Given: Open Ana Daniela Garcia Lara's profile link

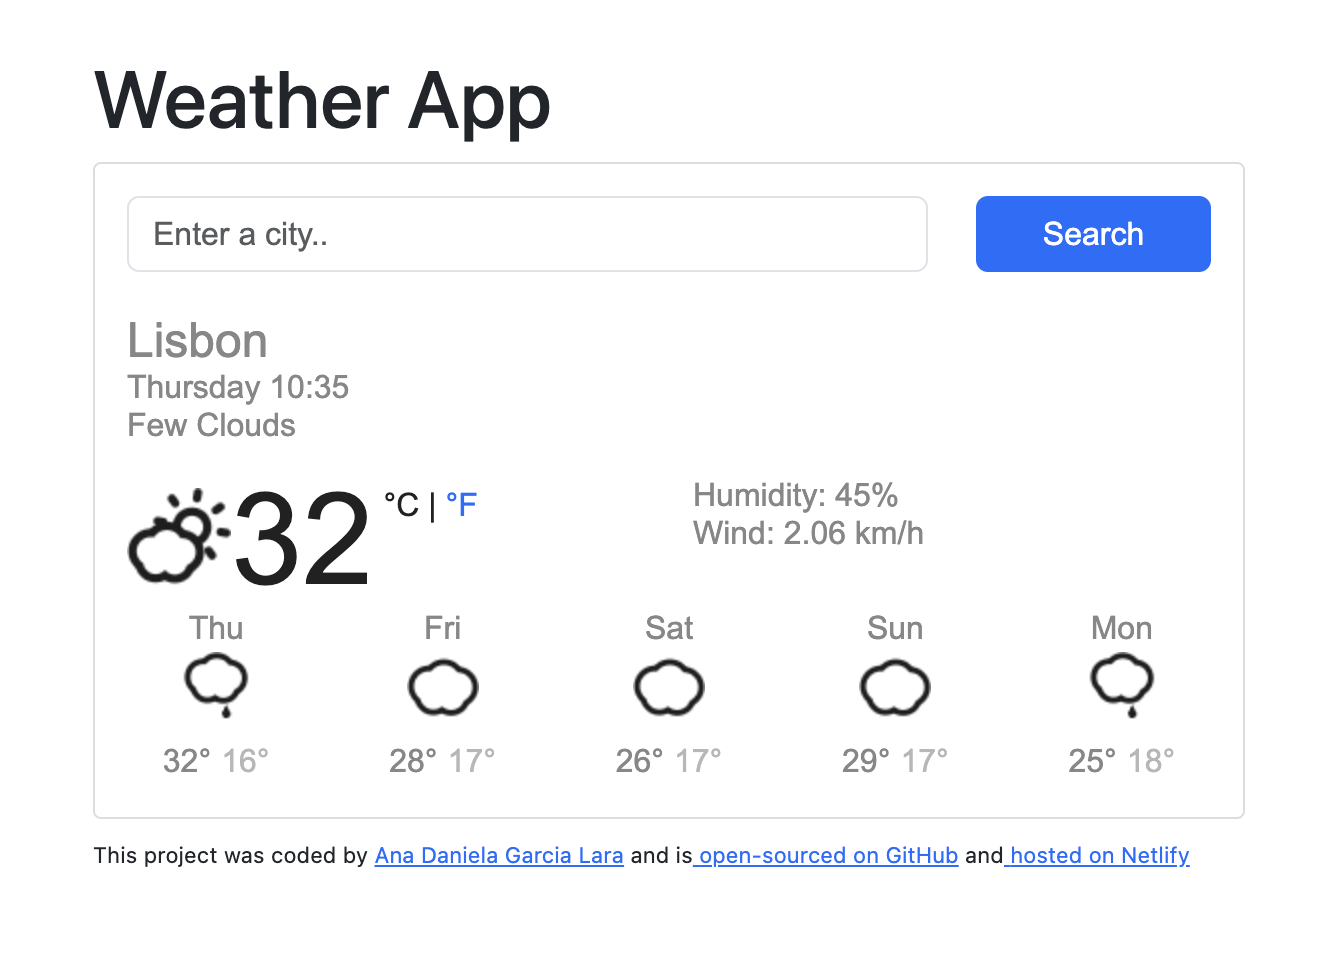Looking at the screenshot, I should [x=498, y=856].
